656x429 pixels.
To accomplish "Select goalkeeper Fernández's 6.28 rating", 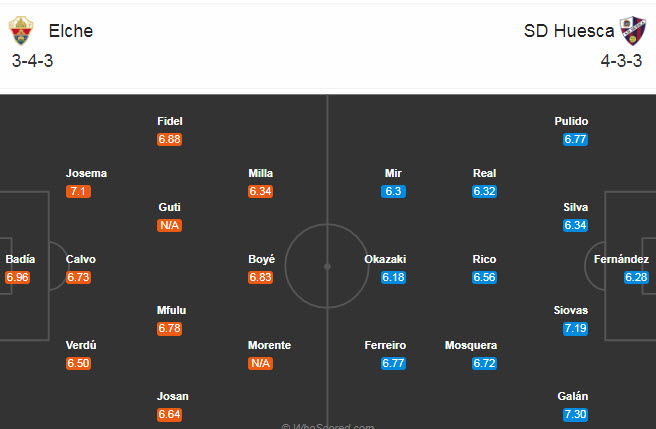I will coord(637,277).
